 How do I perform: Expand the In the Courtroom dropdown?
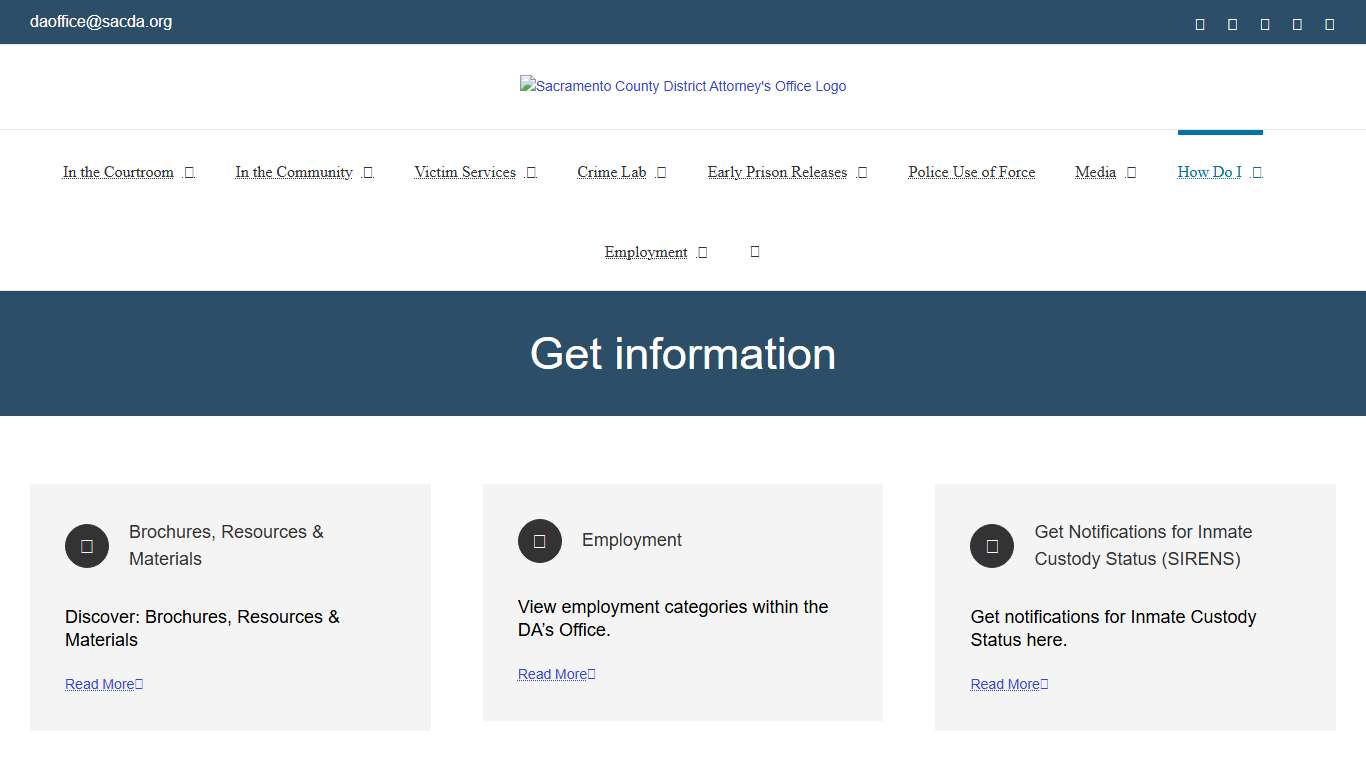tap(128, 172)
